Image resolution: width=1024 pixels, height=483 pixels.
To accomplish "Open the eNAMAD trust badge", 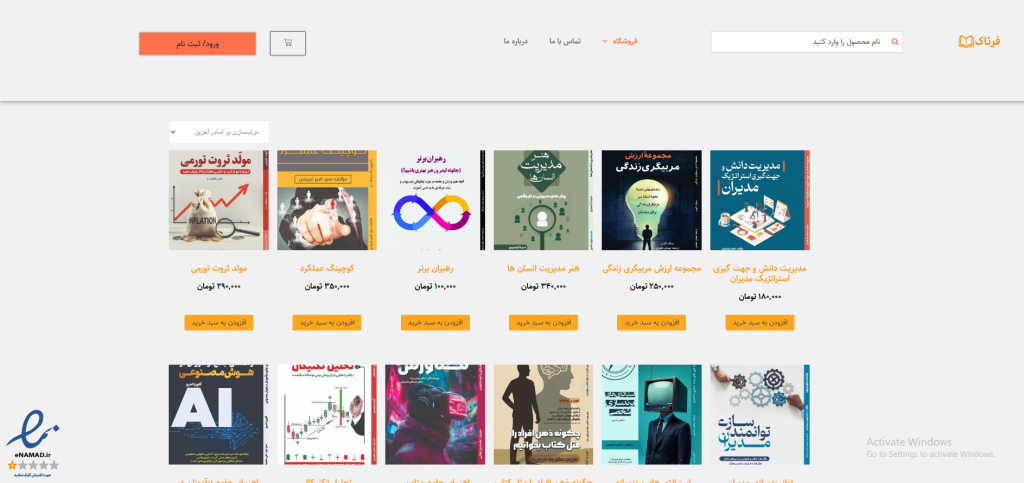I will (x=33, y=441).
